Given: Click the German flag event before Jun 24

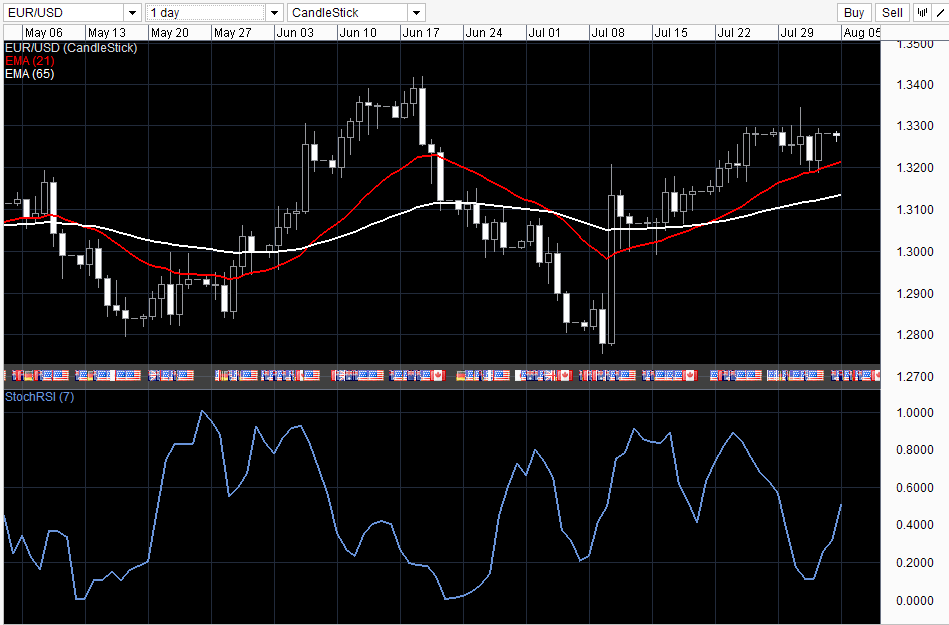Looking at the screenshot, I should [x=461, y=376].
